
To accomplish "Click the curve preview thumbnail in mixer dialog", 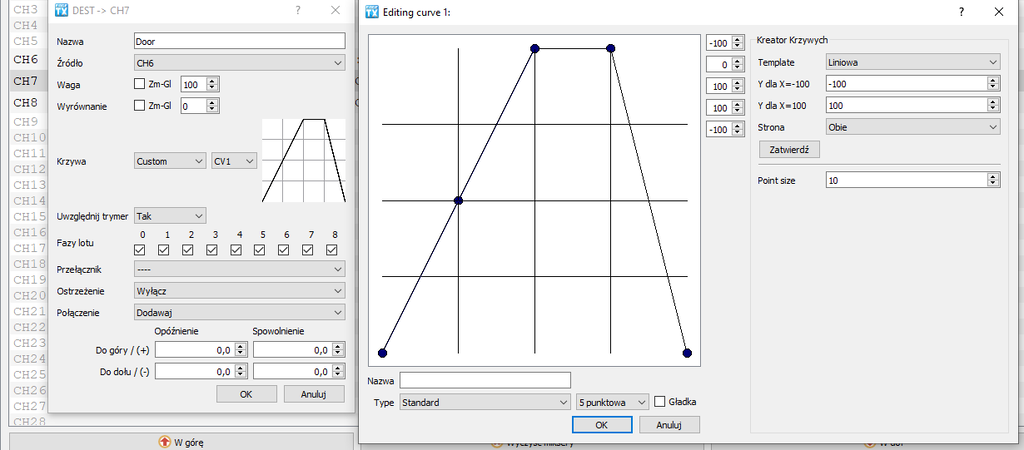I will 304,160.
